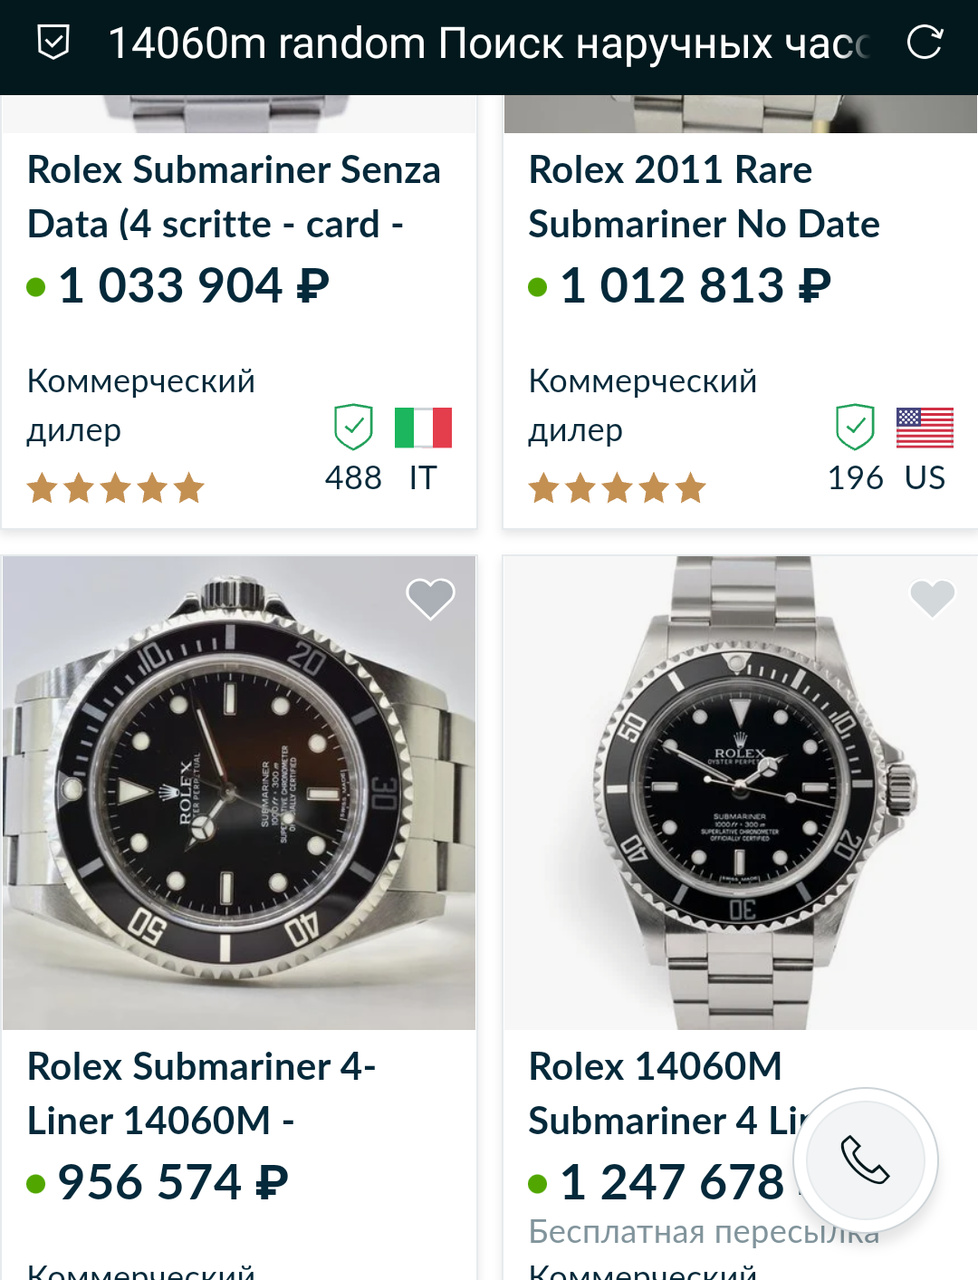Click the 1 012 813 ₽ price
Viewport: 978px width, 1280px height.
[x=695, y=286]
